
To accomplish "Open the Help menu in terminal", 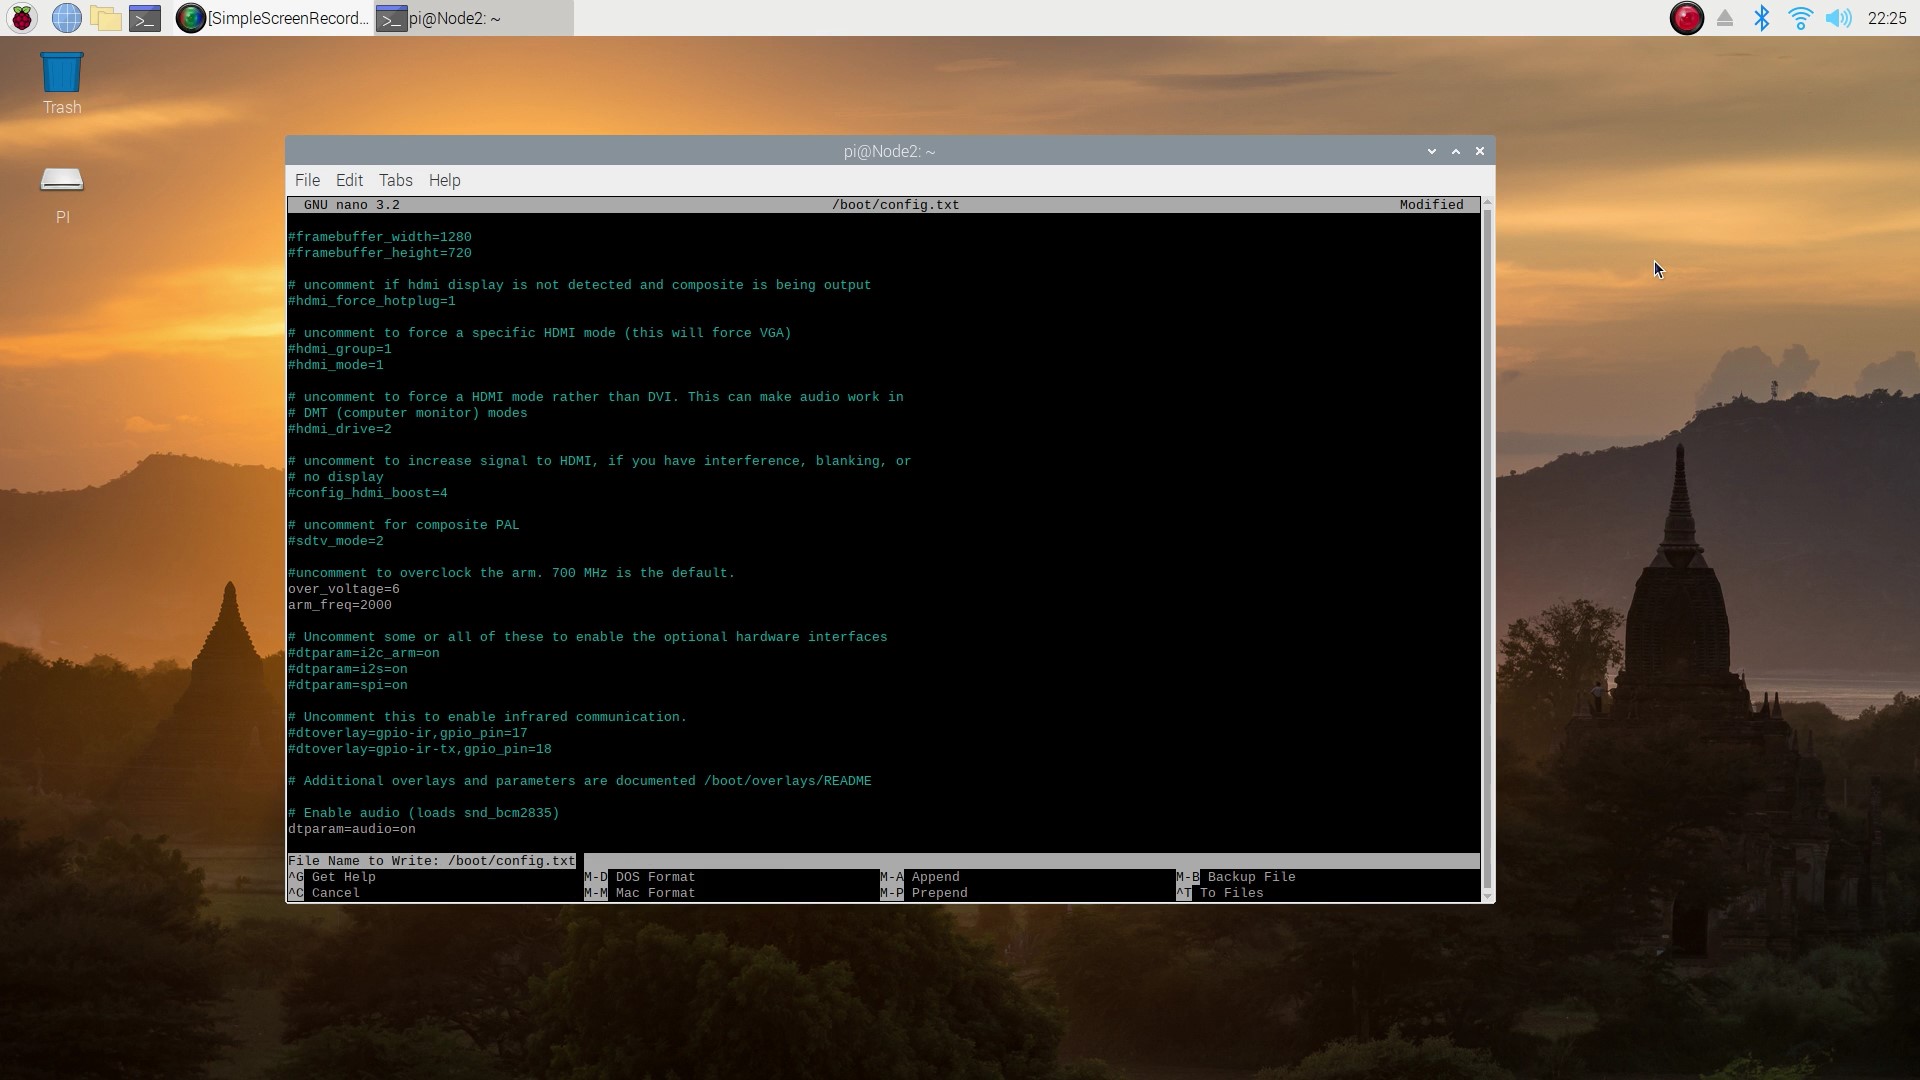I will tap(444, 180).
